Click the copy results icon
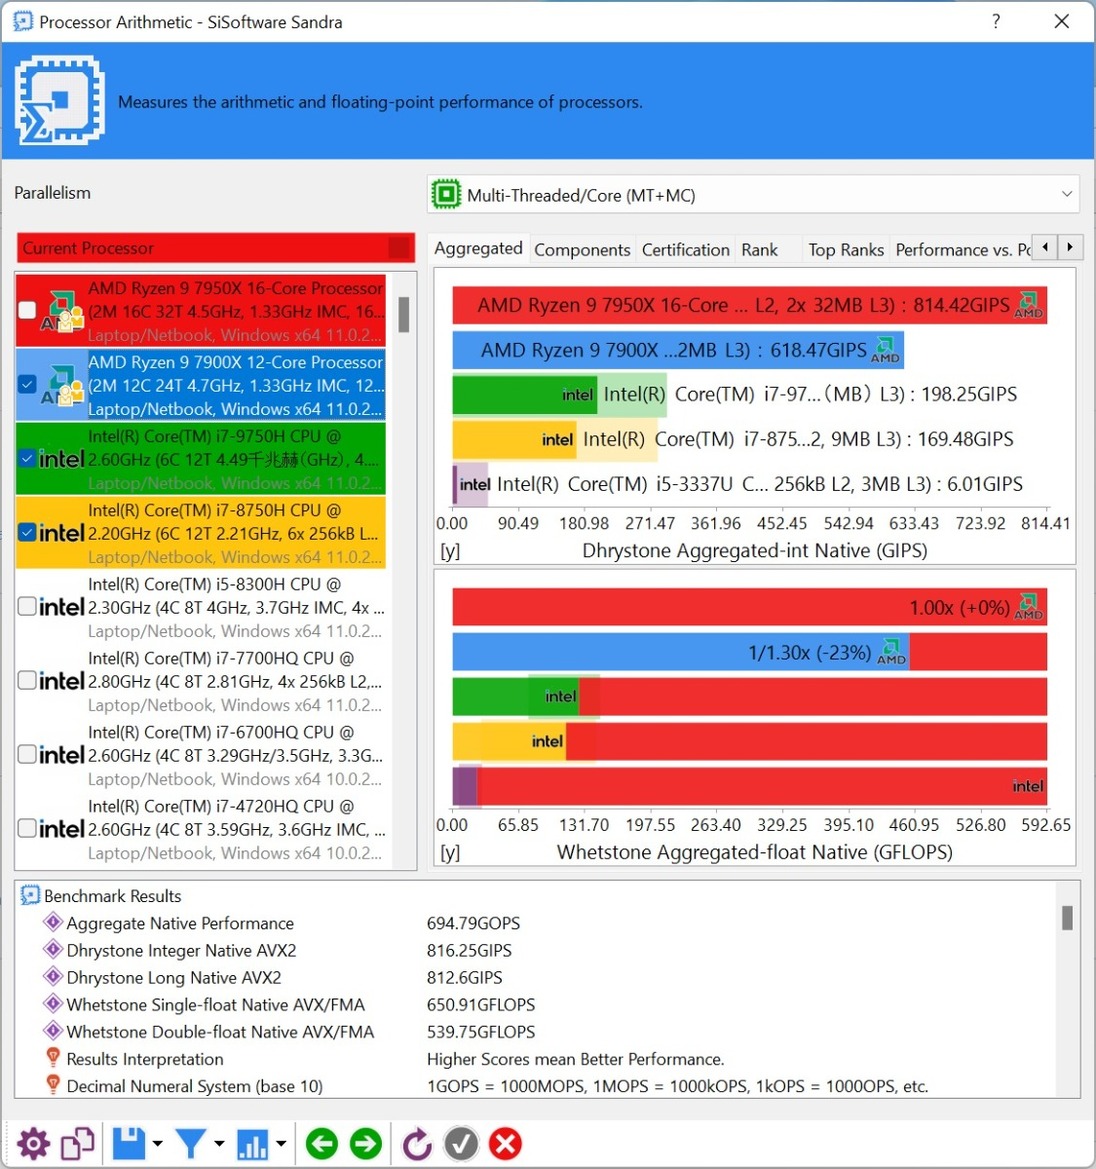1096x1169 pixels. pos(78,1144)
